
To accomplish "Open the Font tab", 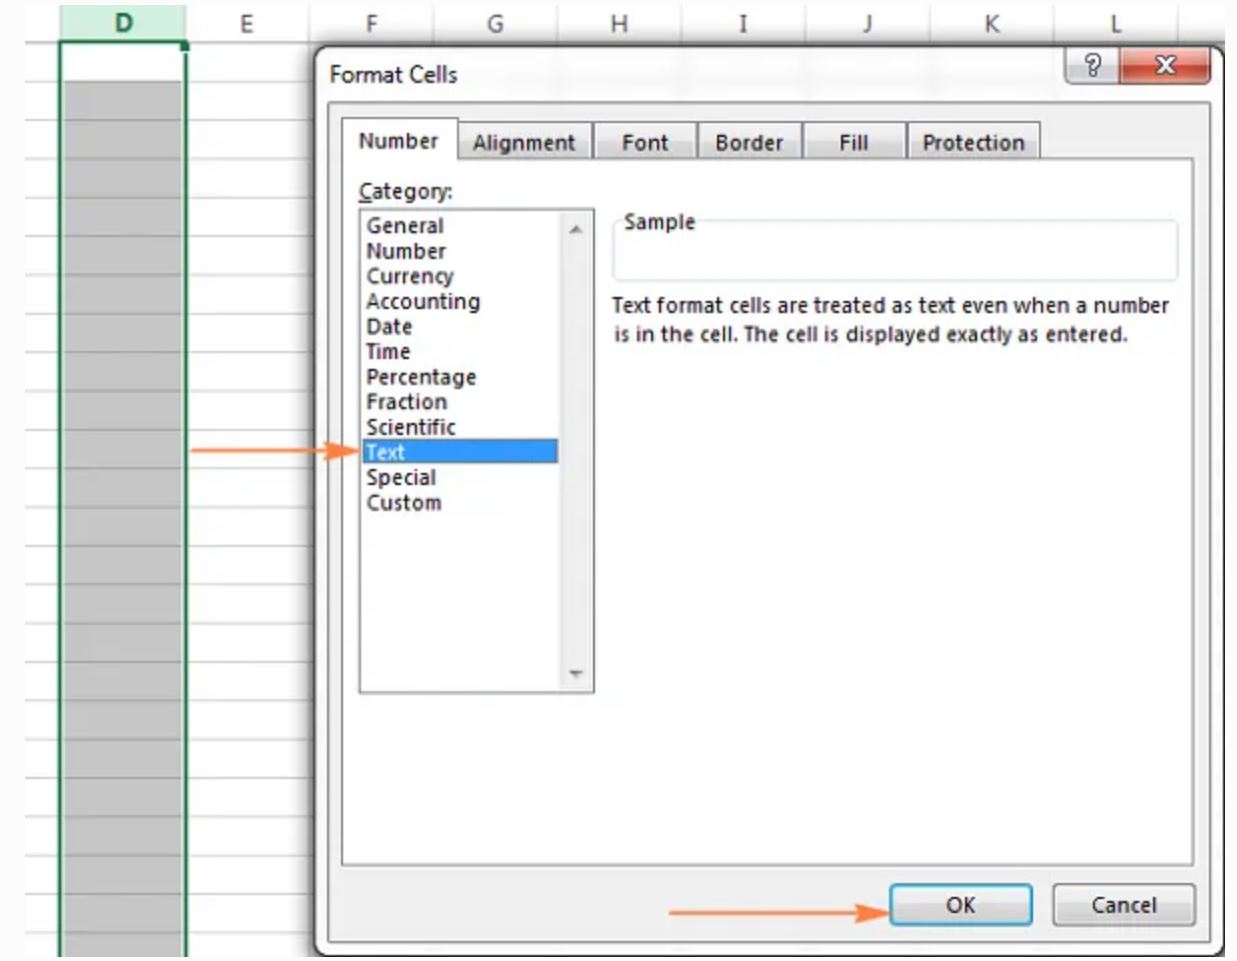I will coord(645,143).
